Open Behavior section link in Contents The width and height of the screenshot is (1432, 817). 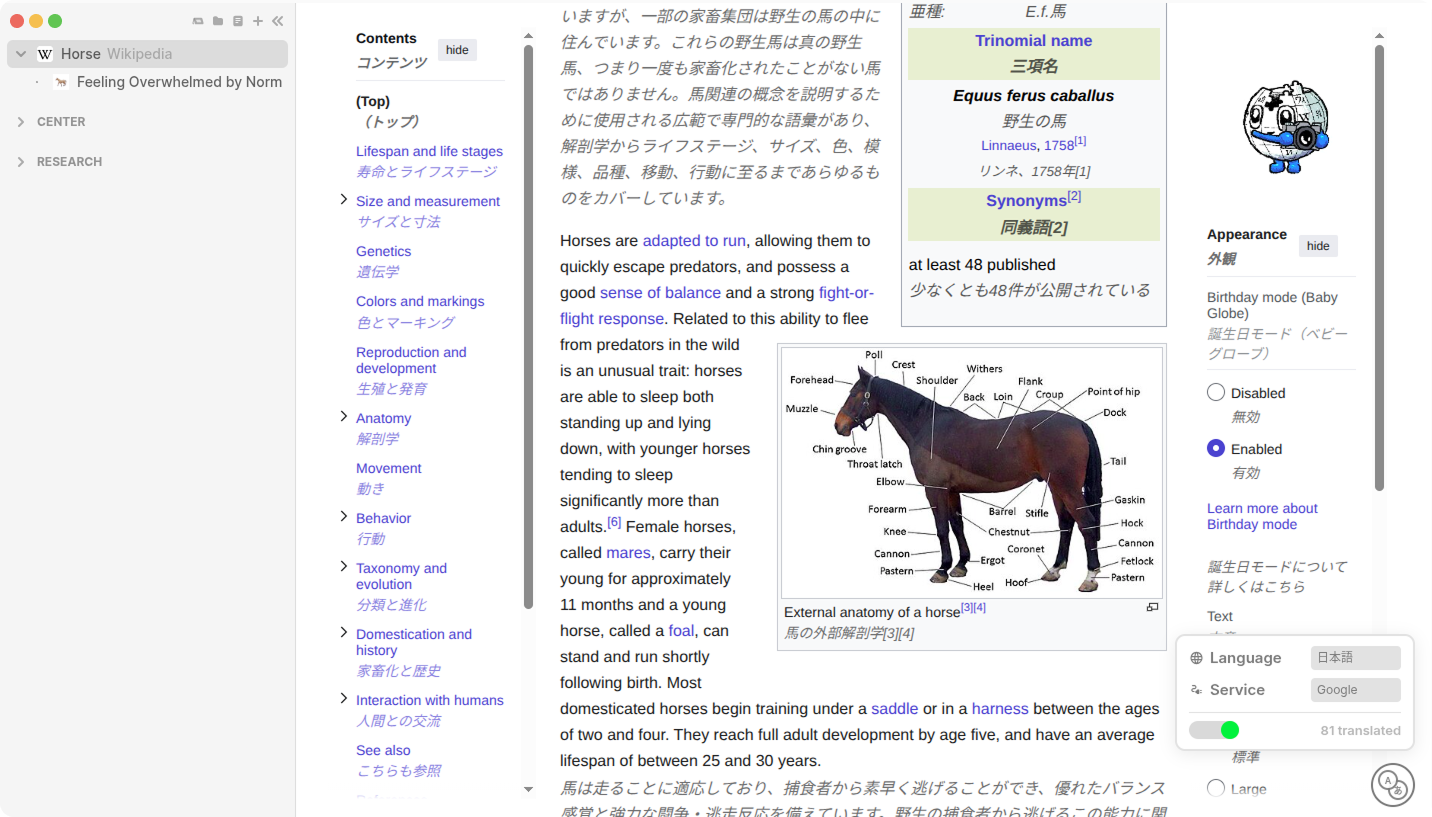(383, 518)
